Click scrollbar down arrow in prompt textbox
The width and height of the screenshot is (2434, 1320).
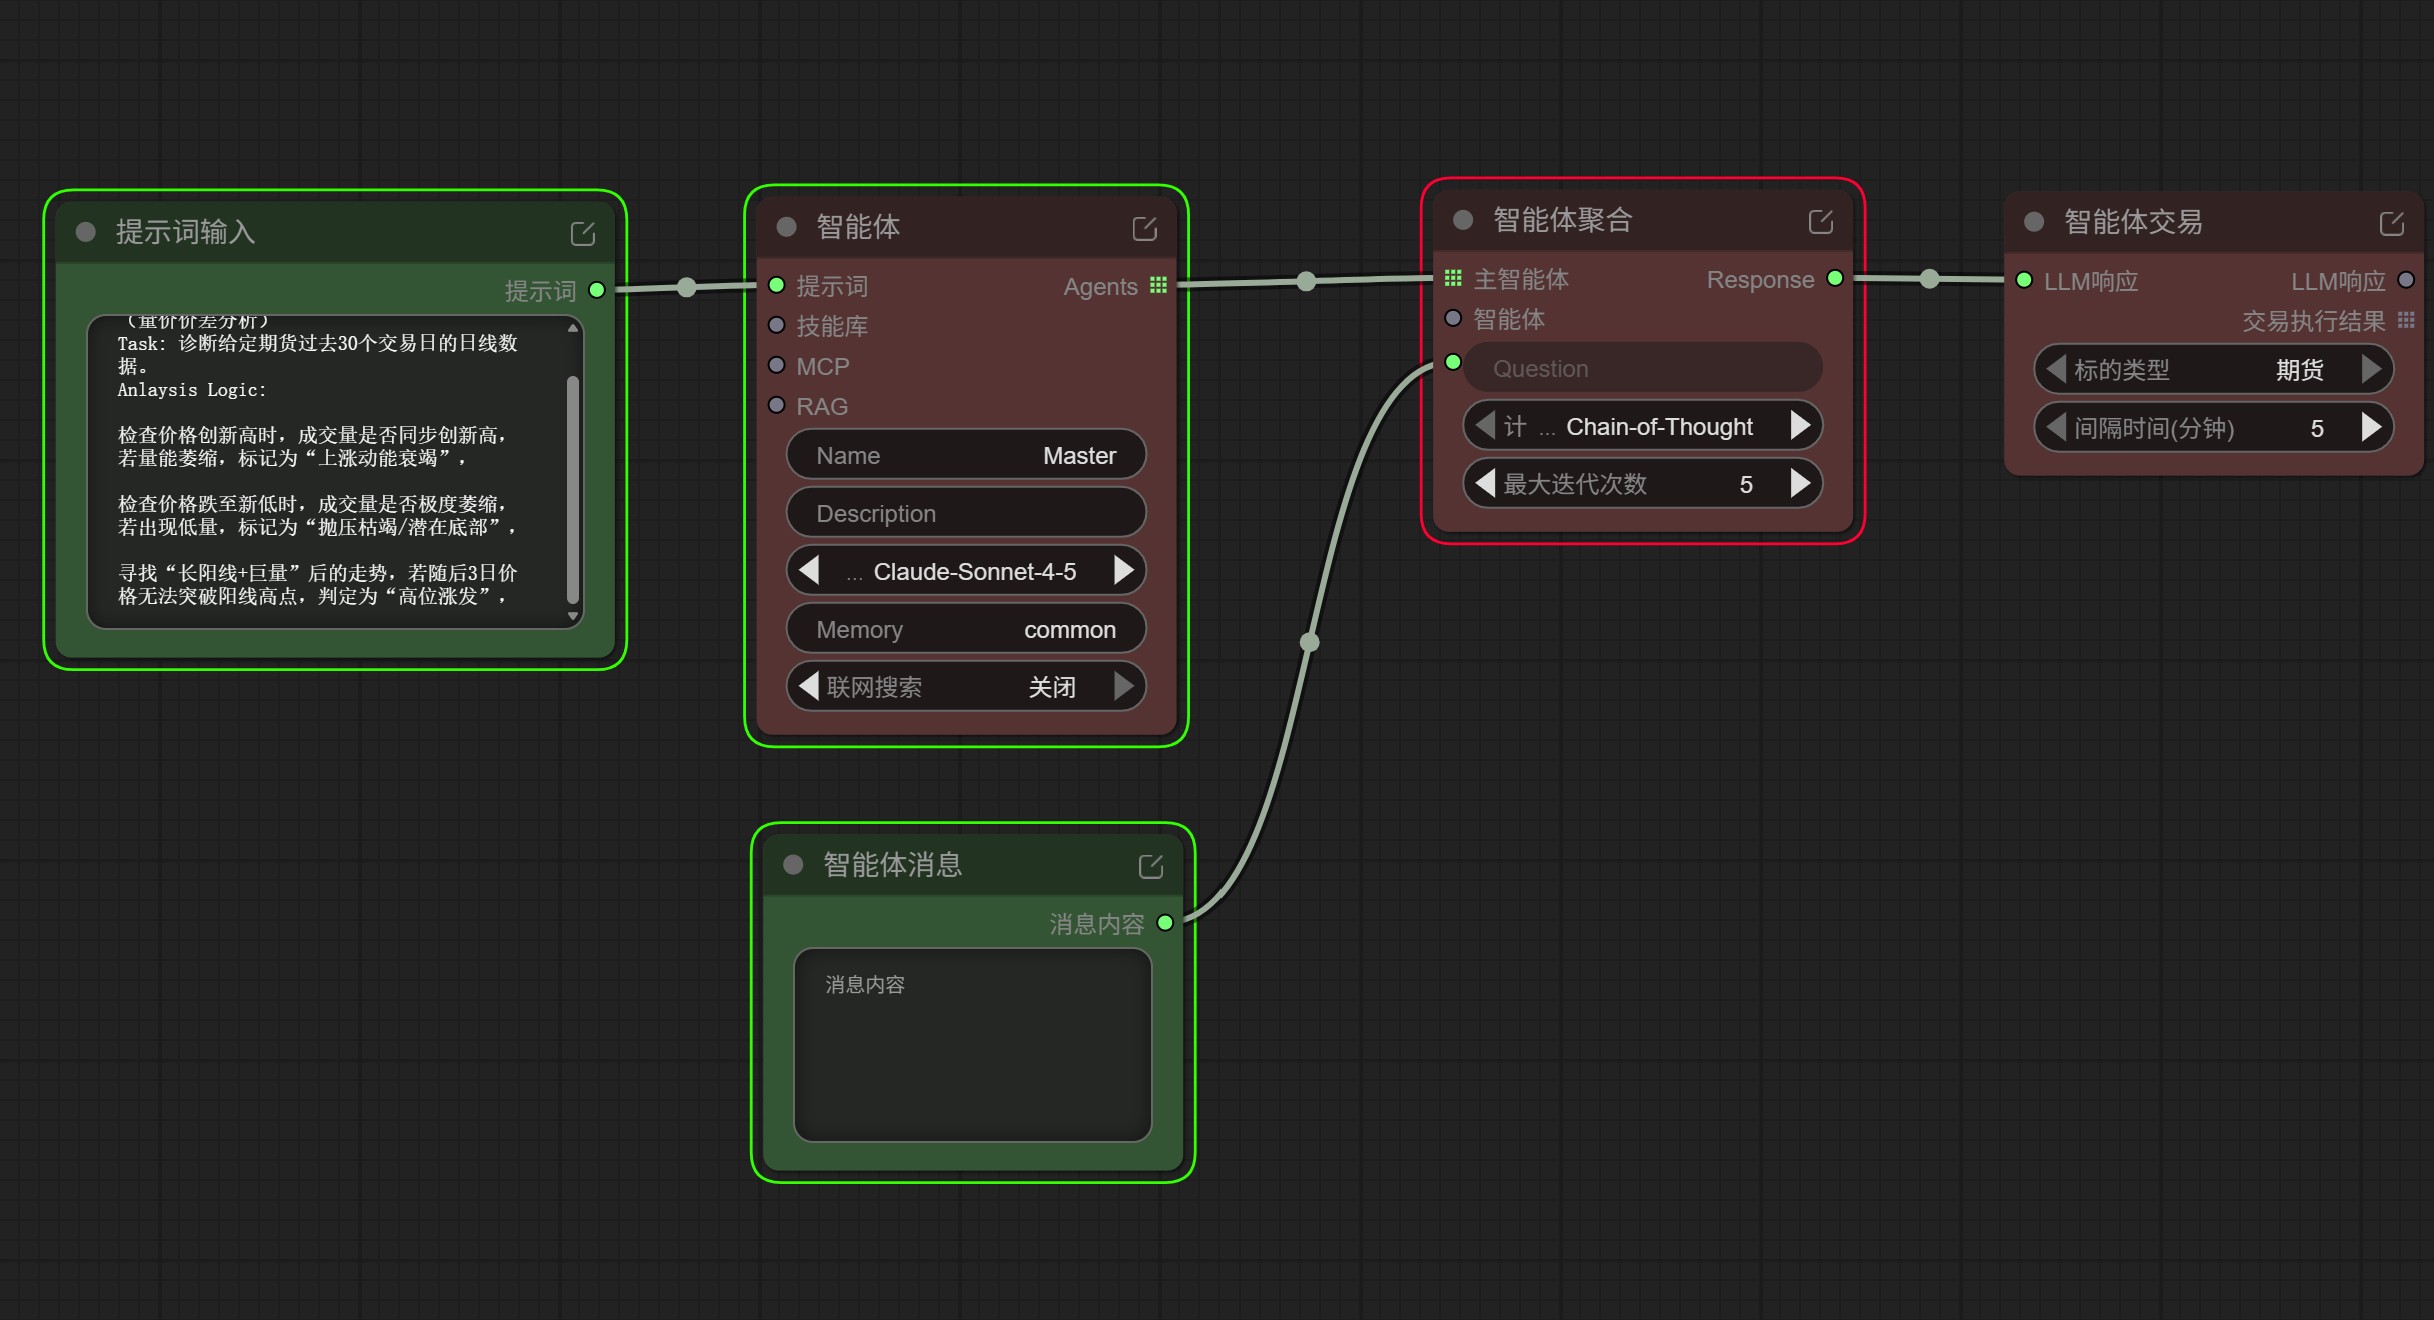[573, 616]
